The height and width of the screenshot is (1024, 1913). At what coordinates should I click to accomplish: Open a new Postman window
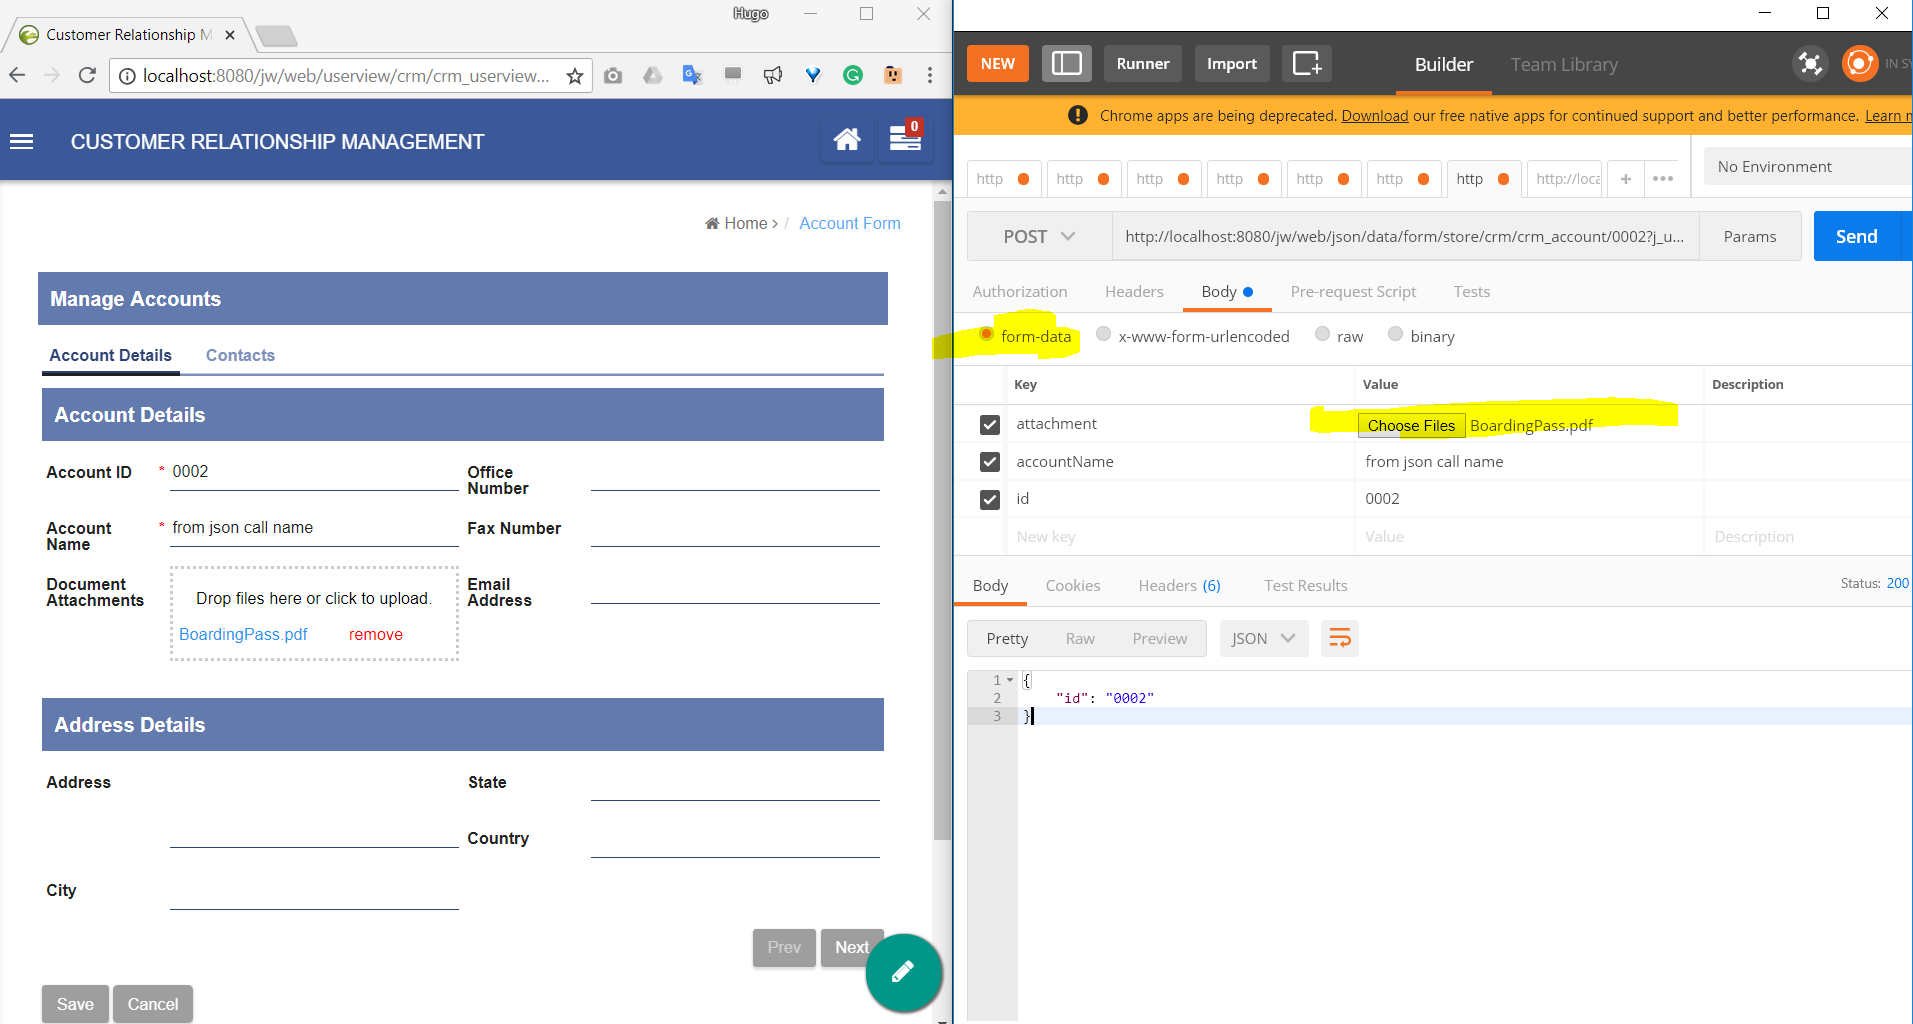tap(1307, 63)
